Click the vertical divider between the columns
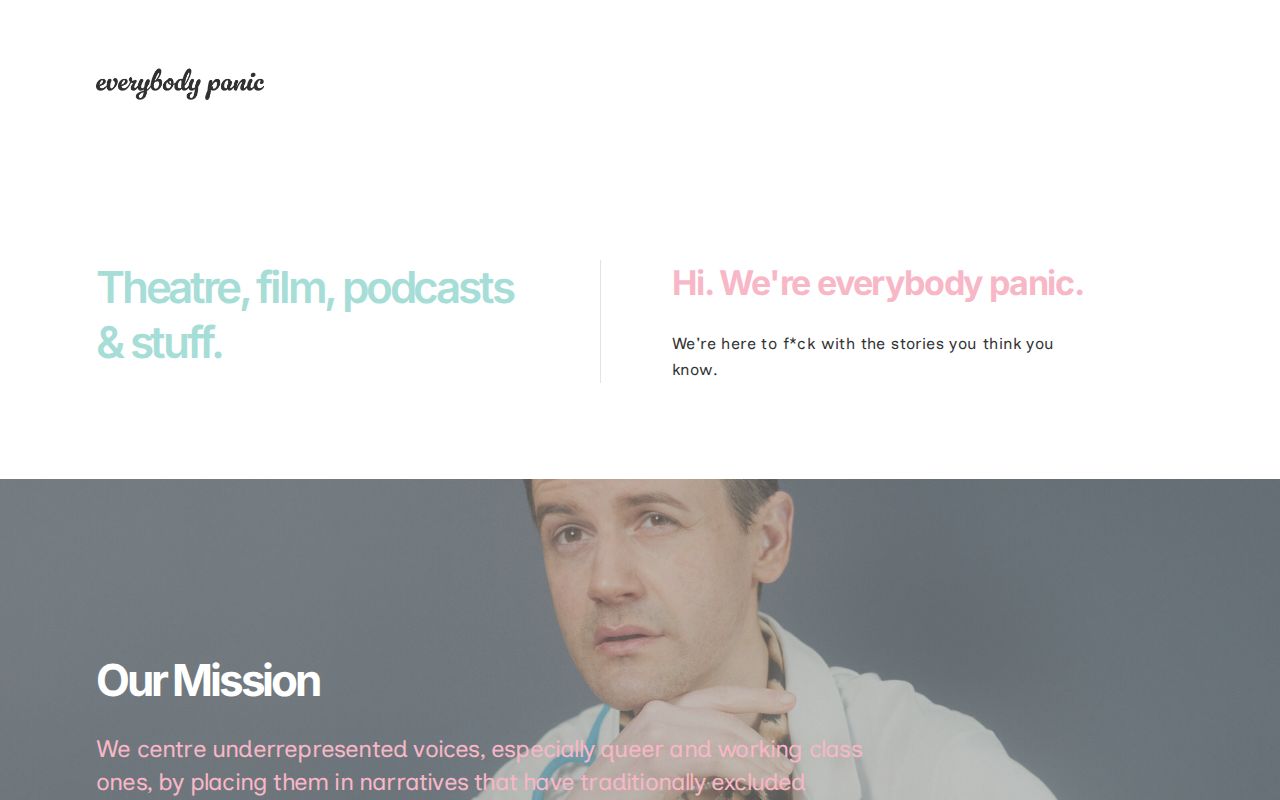1280x800 pixels. pyautogui.click(x=600, y=321)
